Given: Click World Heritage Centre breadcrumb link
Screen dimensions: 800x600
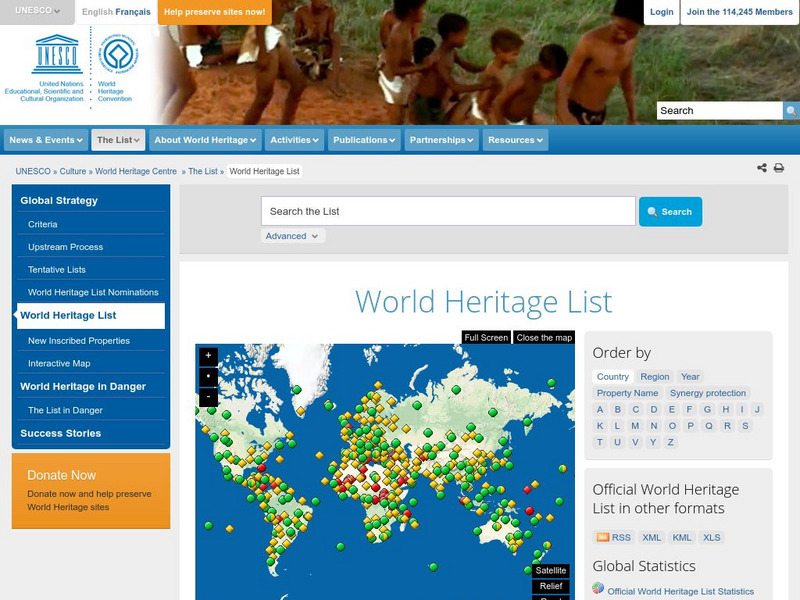Looking at the screenshot, I should 136,171.
